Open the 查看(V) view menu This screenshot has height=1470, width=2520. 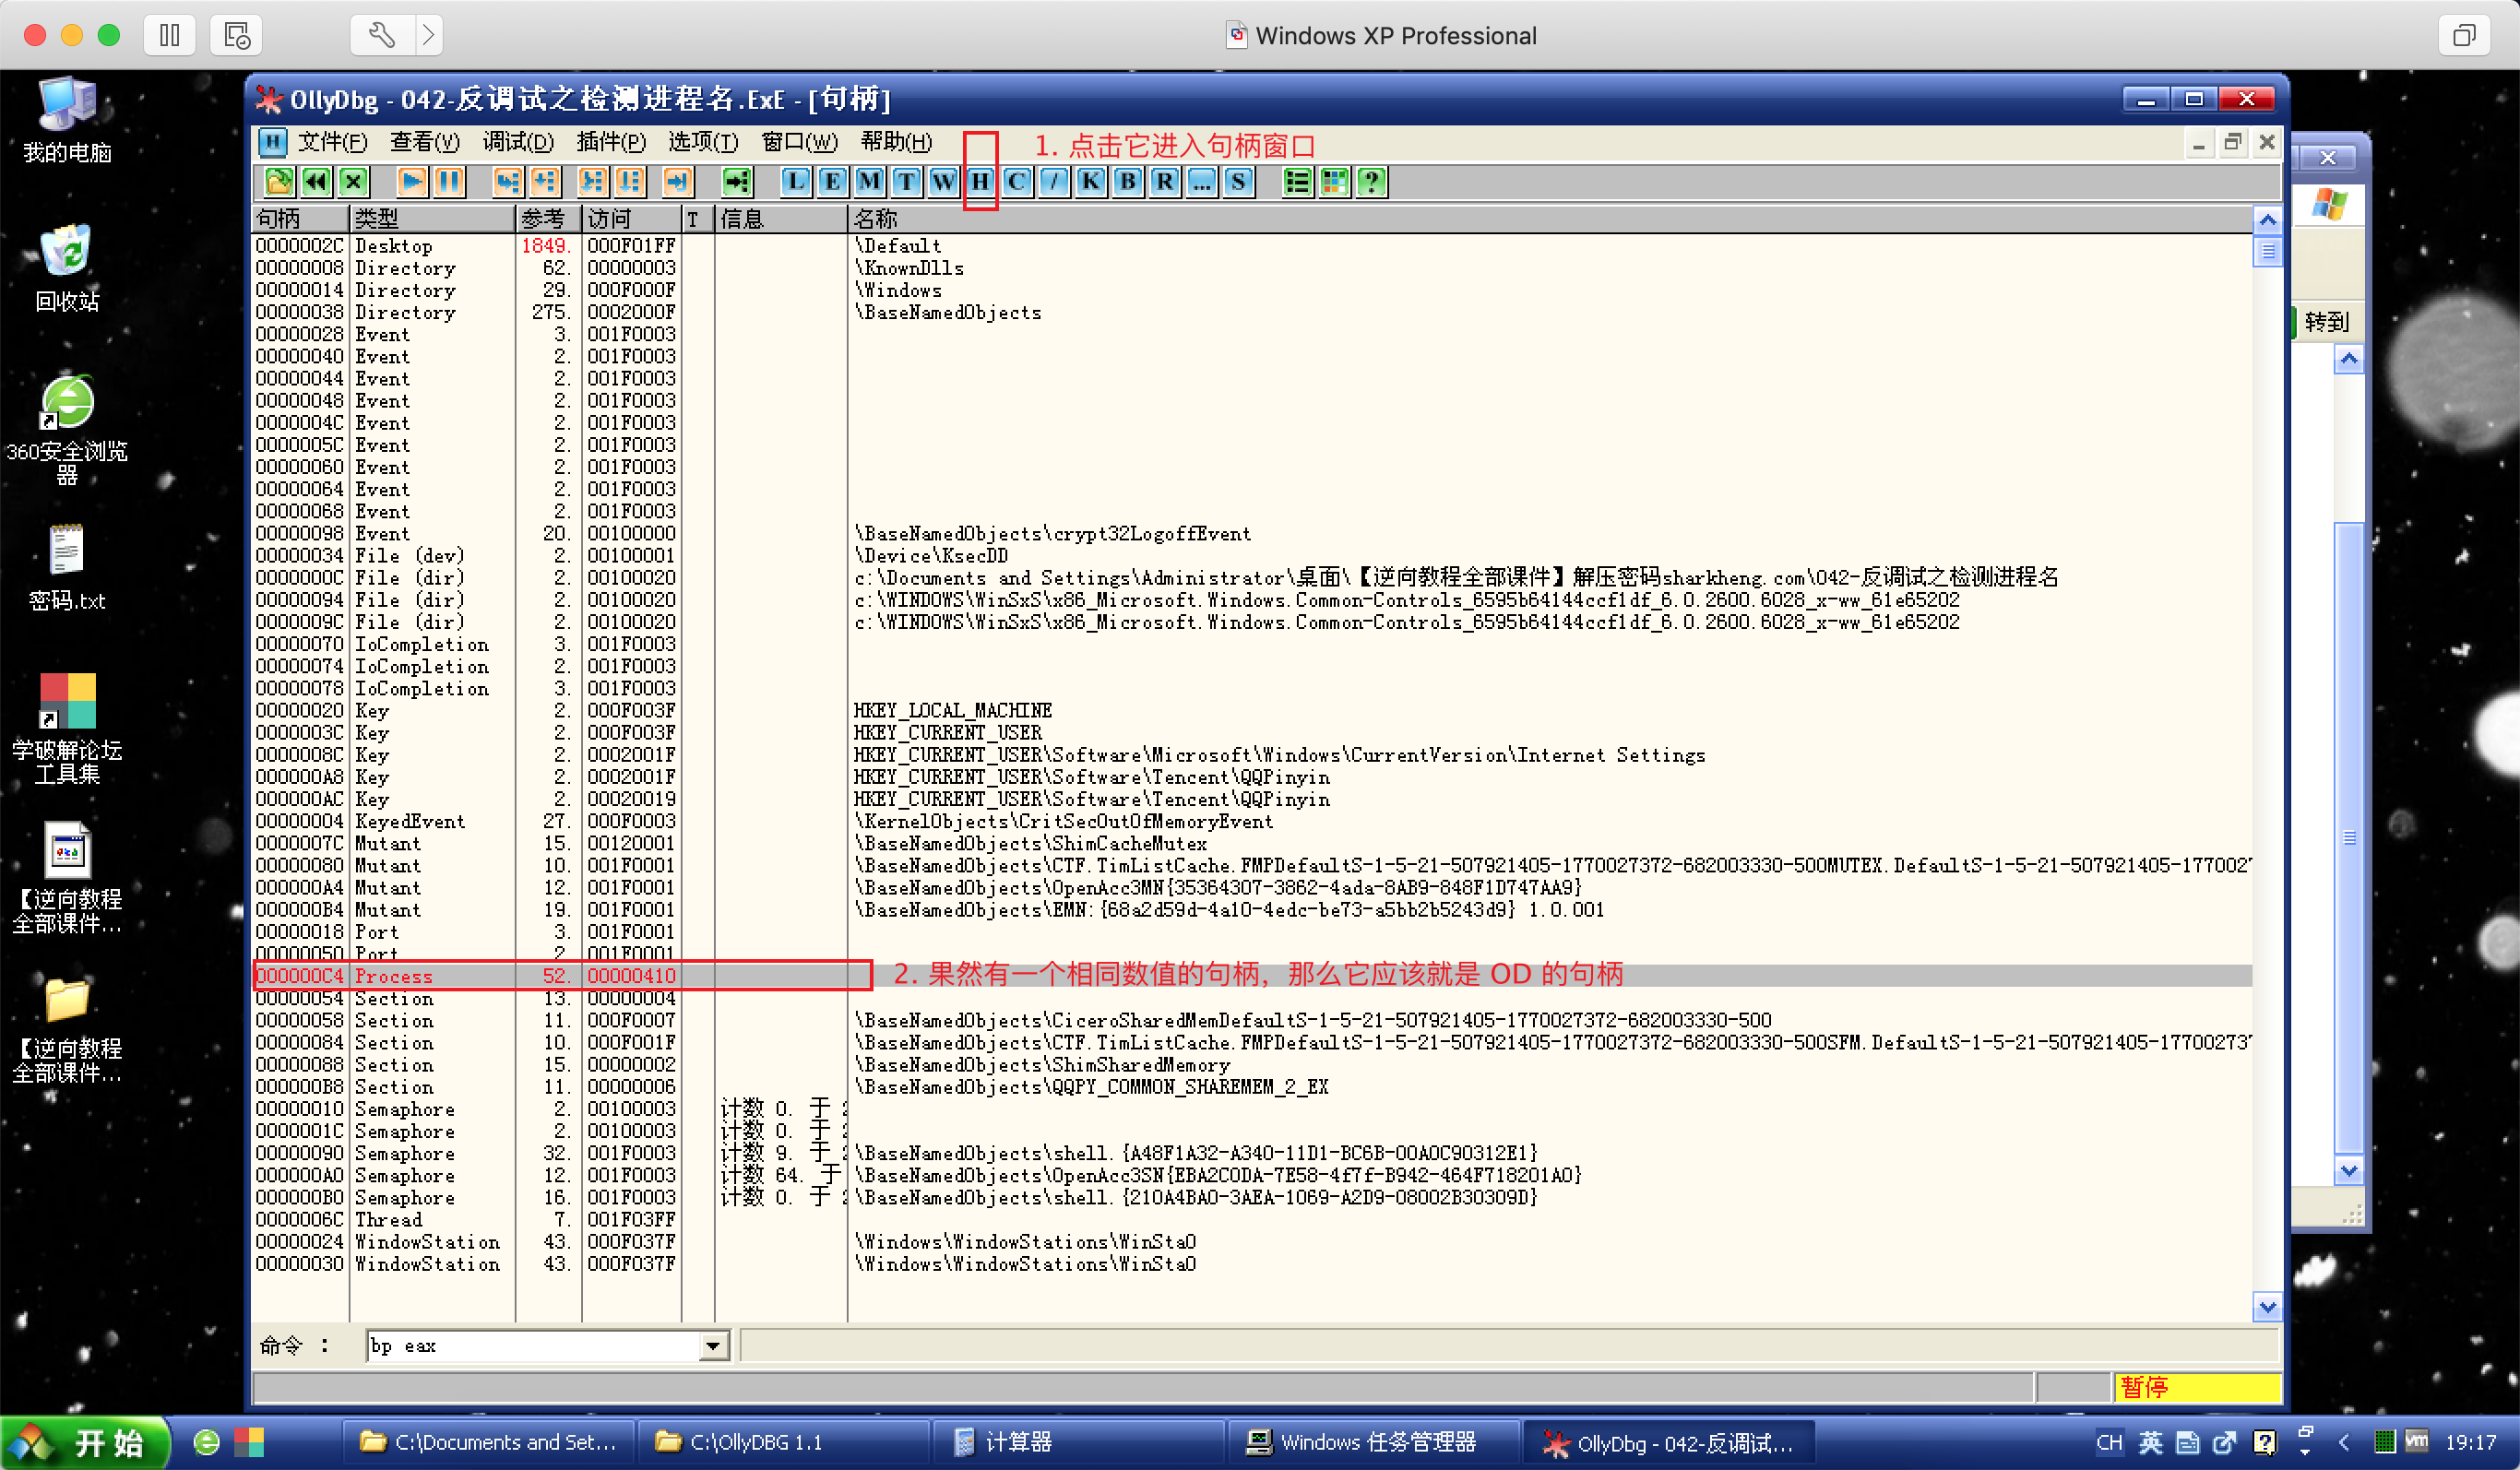pyautogui.click(x=425, y=142)
